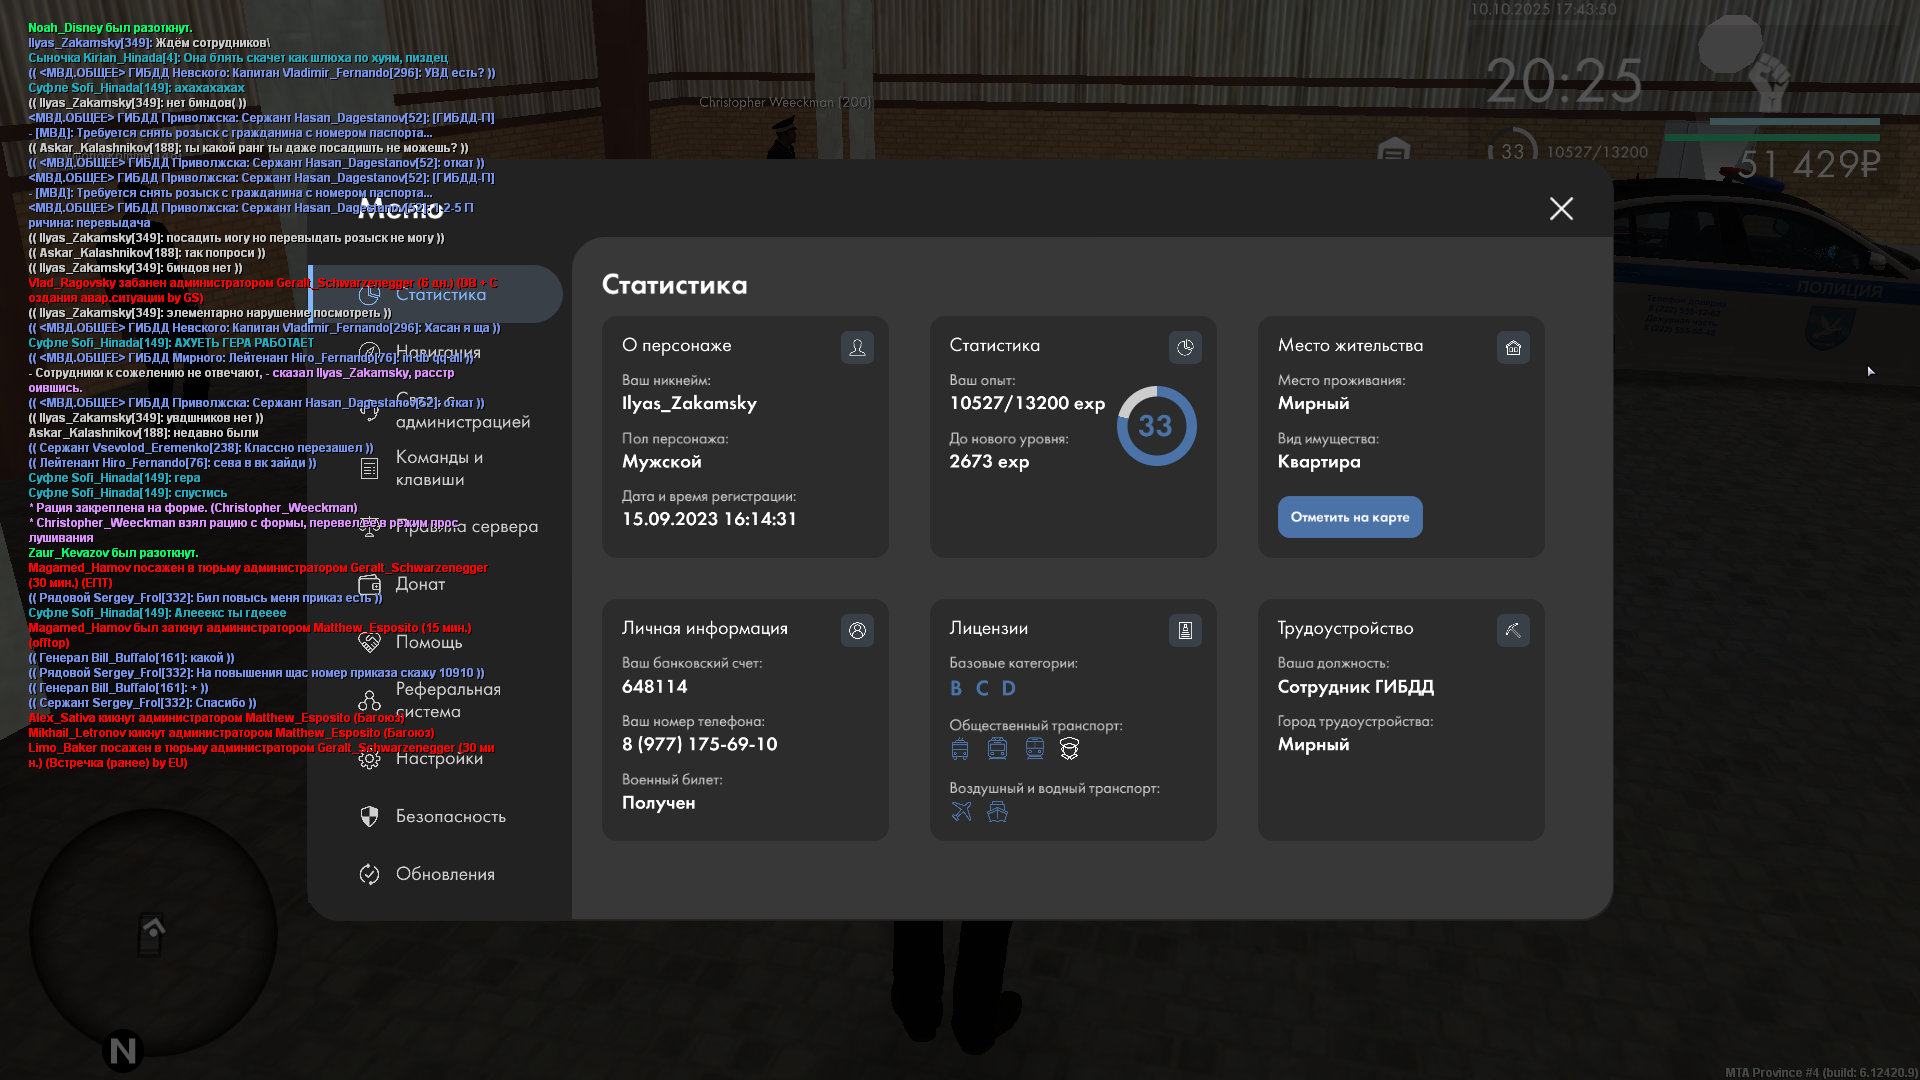
Task: Click the level 33 progress ring
Action: point(1156,426)
